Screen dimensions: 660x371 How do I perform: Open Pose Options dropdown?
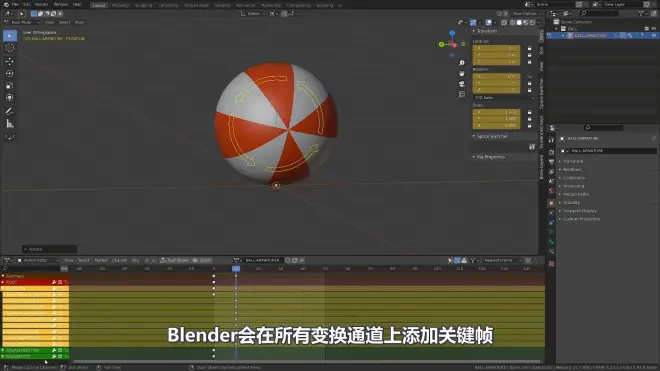pos(526,14)
